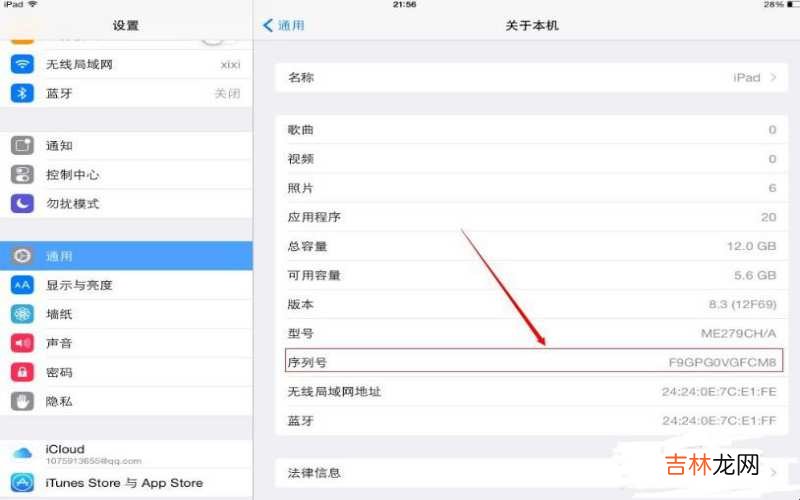
Task: Open the 法律信息 row
Action: coord(531,473)
